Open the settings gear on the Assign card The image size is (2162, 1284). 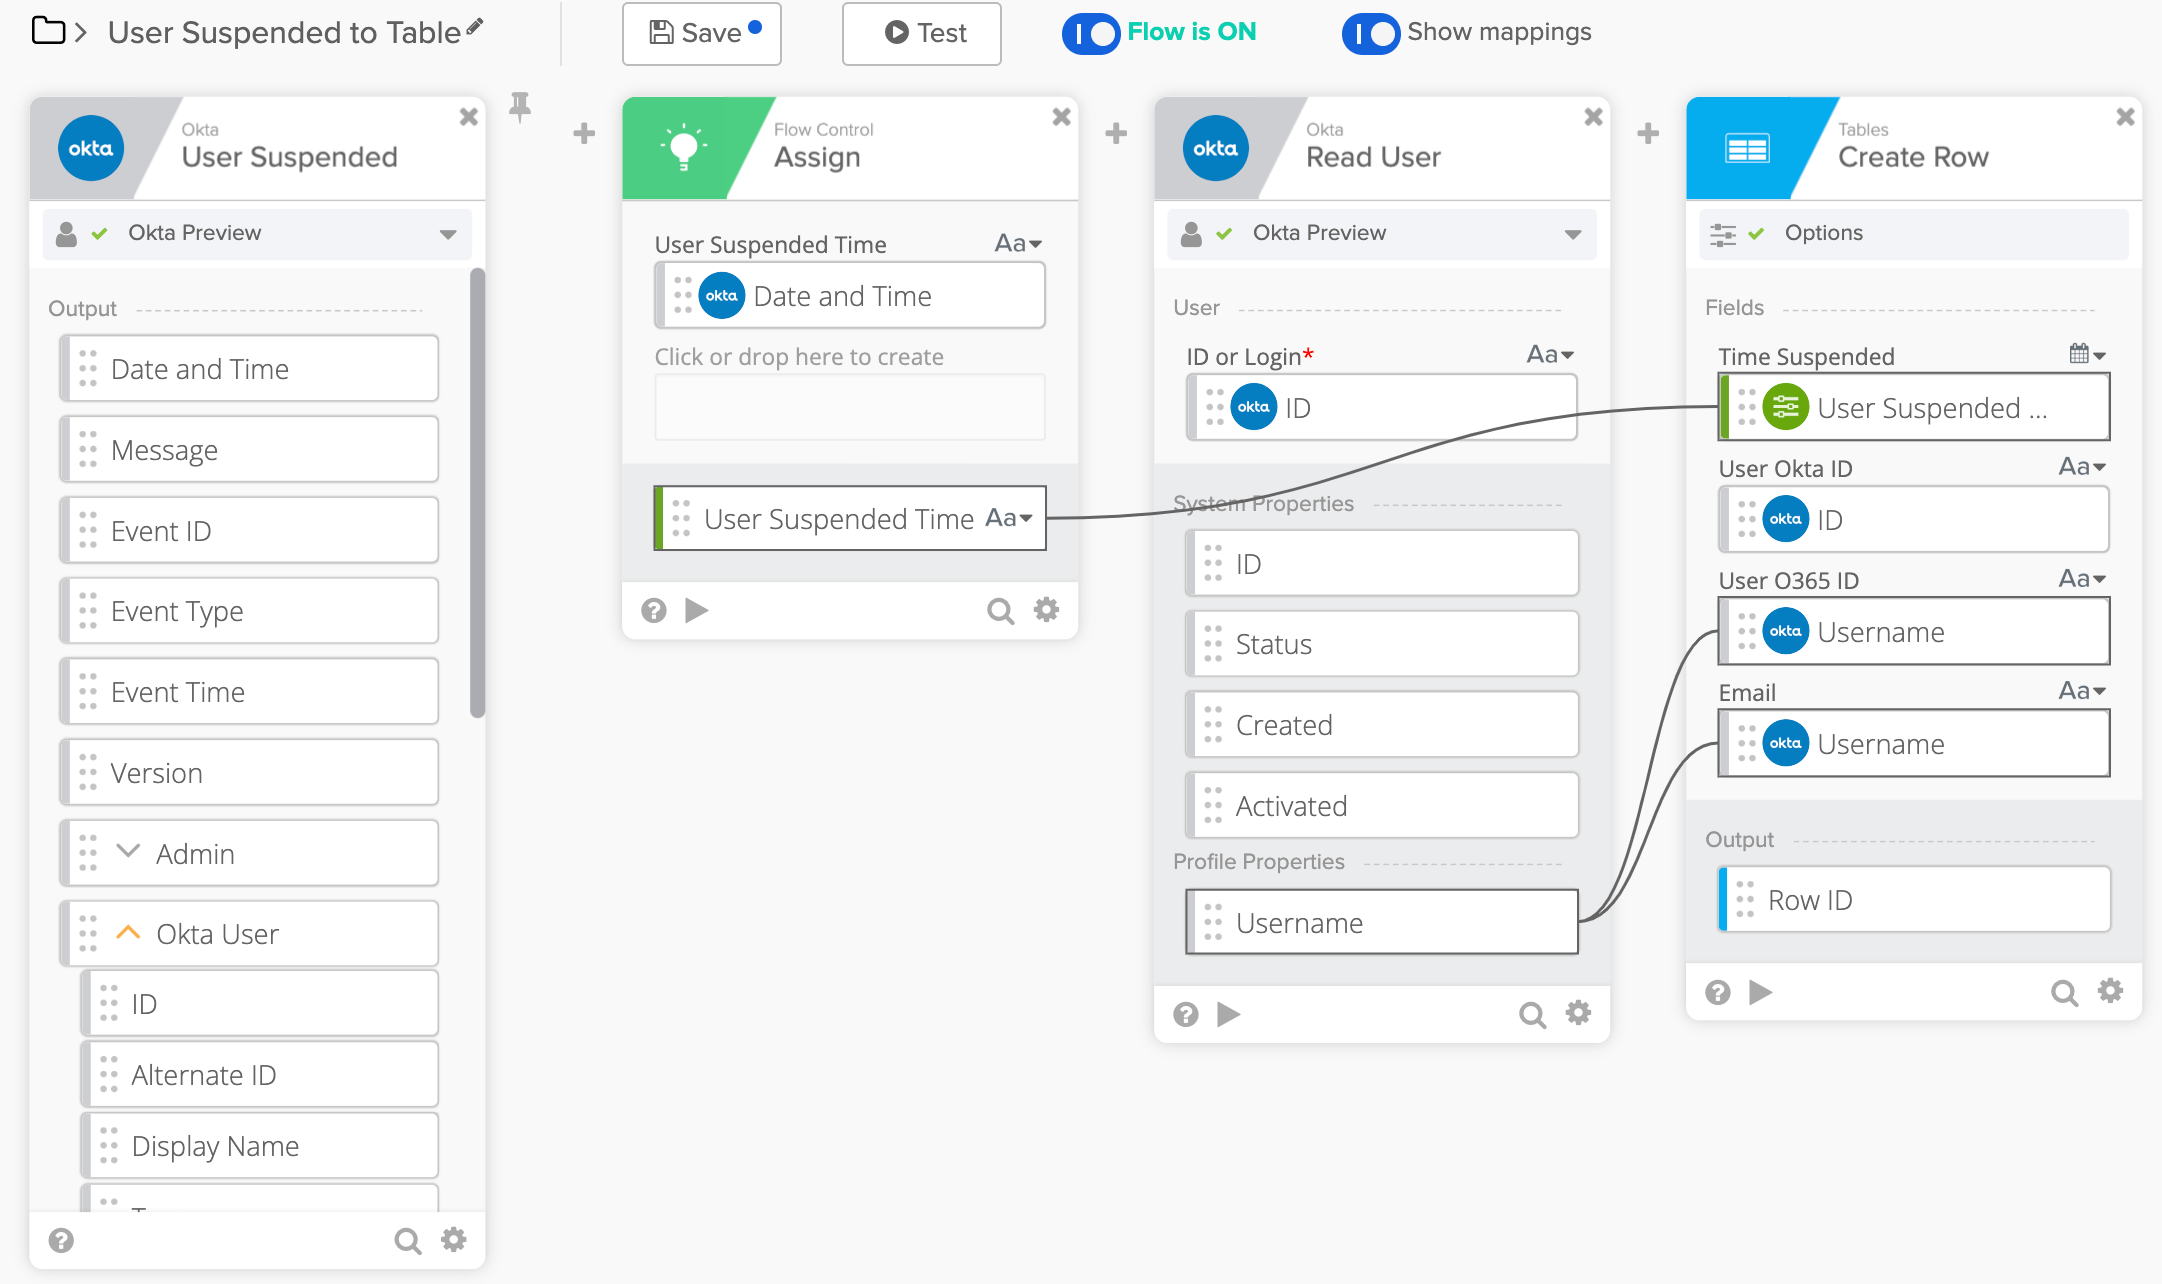point(1046,609)
